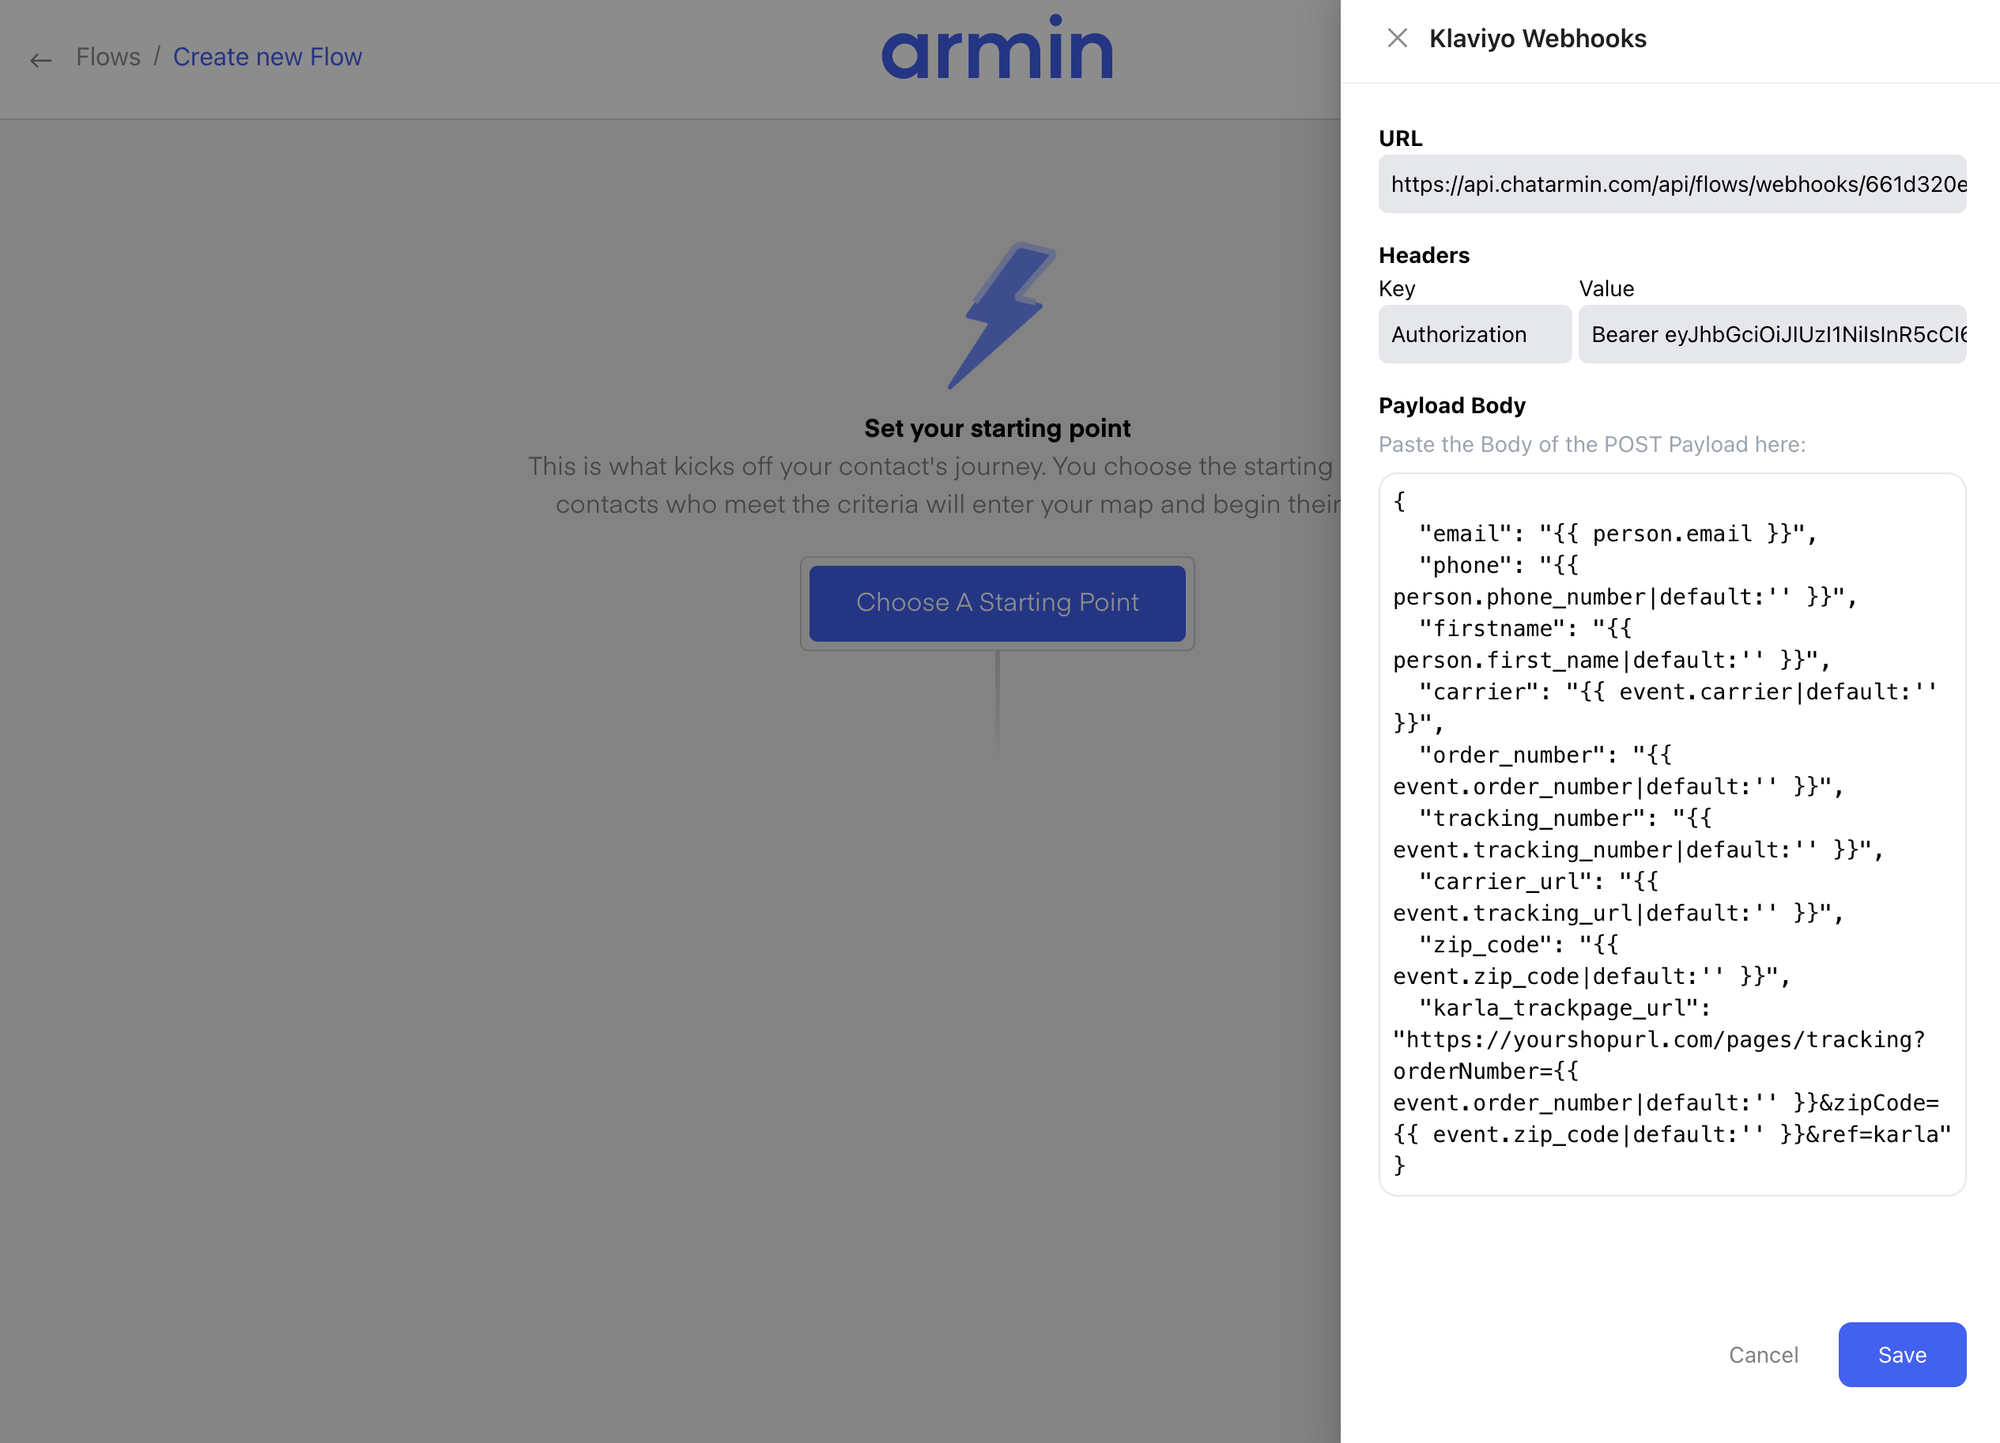Click the Payload Body heading
The height and width of the screenshot is (1443, 2000).
[x=1451, y=405]
